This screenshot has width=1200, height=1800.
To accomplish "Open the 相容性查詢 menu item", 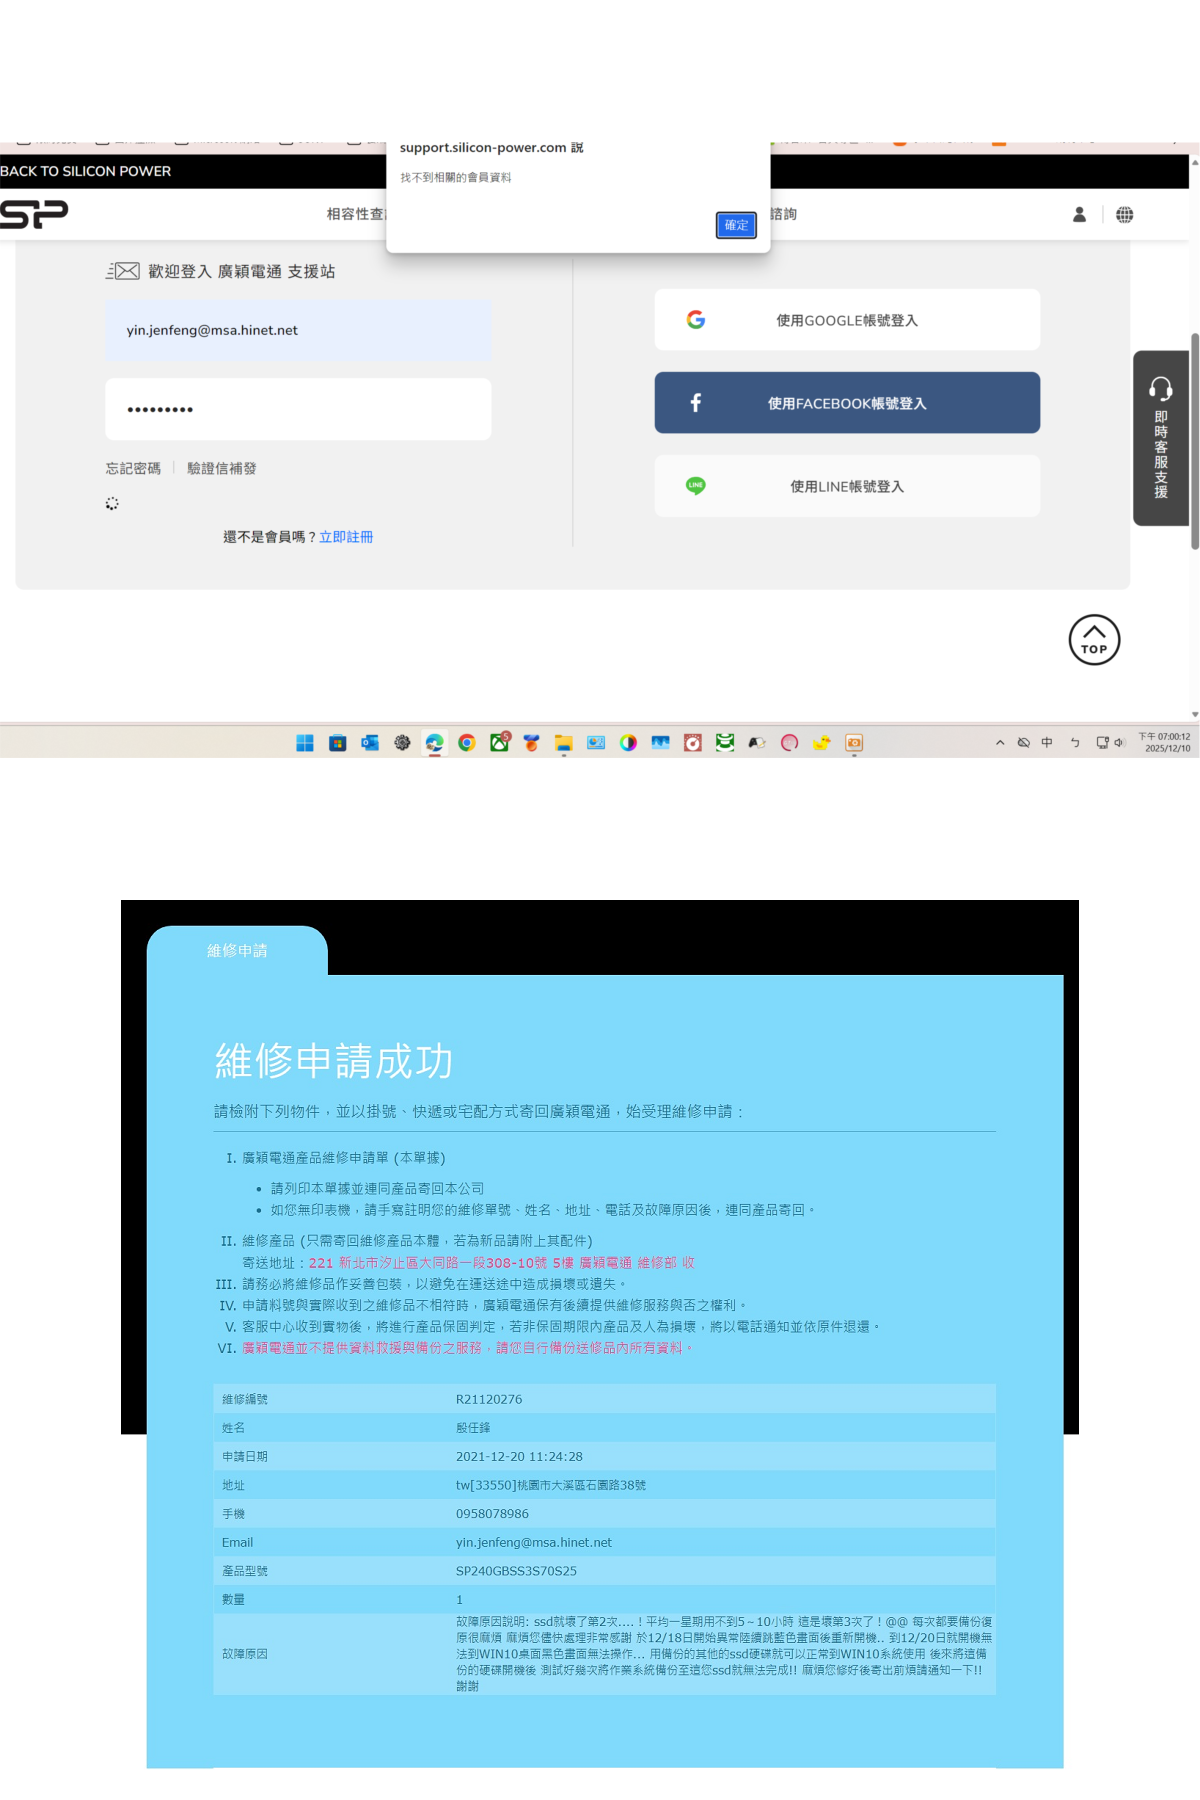I will click(x=355, y=214).
